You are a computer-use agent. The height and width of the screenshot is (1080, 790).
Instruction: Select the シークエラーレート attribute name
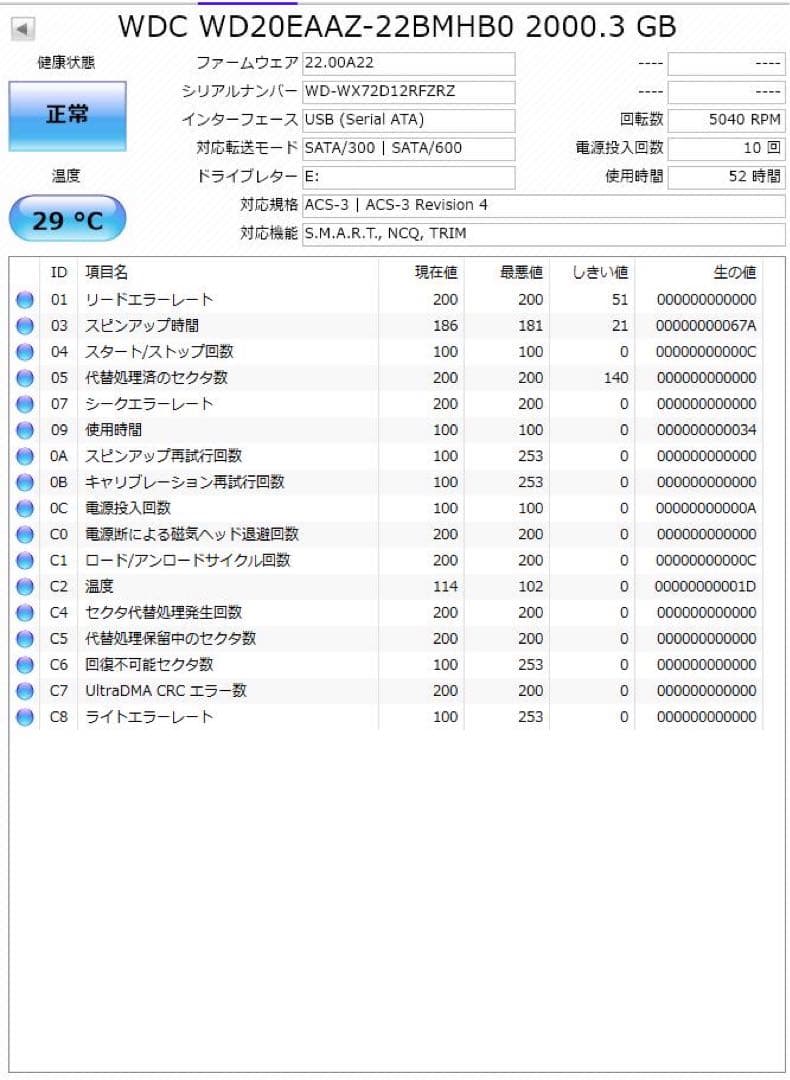[x=149, y=404]
